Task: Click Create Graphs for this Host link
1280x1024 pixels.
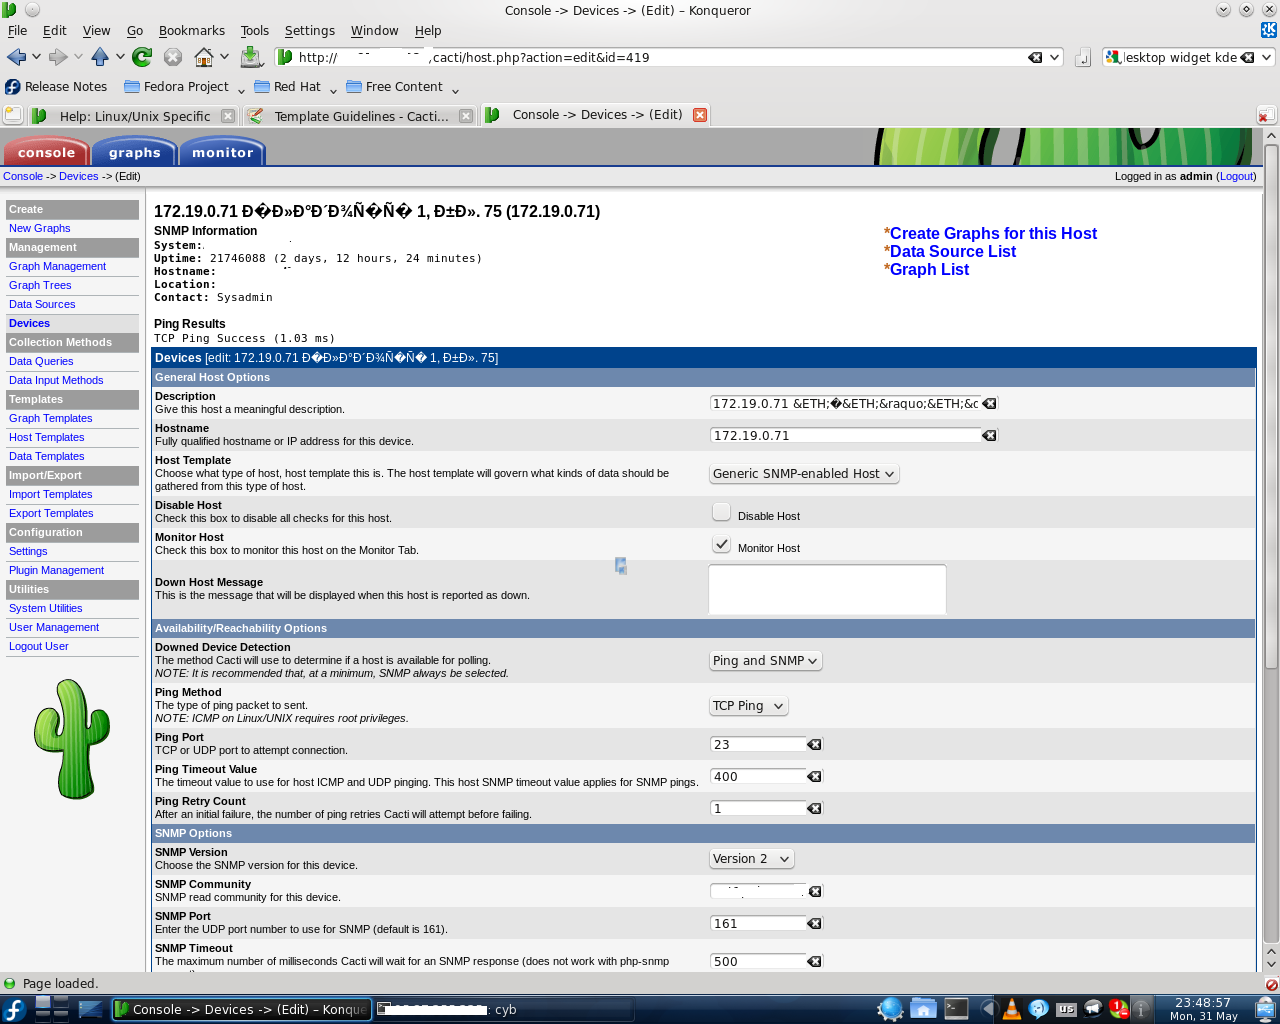Action: coord(993,233)
